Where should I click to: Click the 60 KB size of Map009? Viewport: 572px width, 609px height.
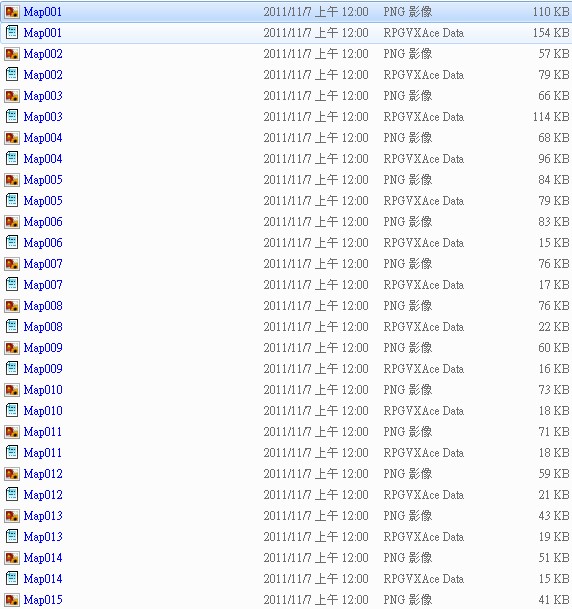click(x=554, y=347)
